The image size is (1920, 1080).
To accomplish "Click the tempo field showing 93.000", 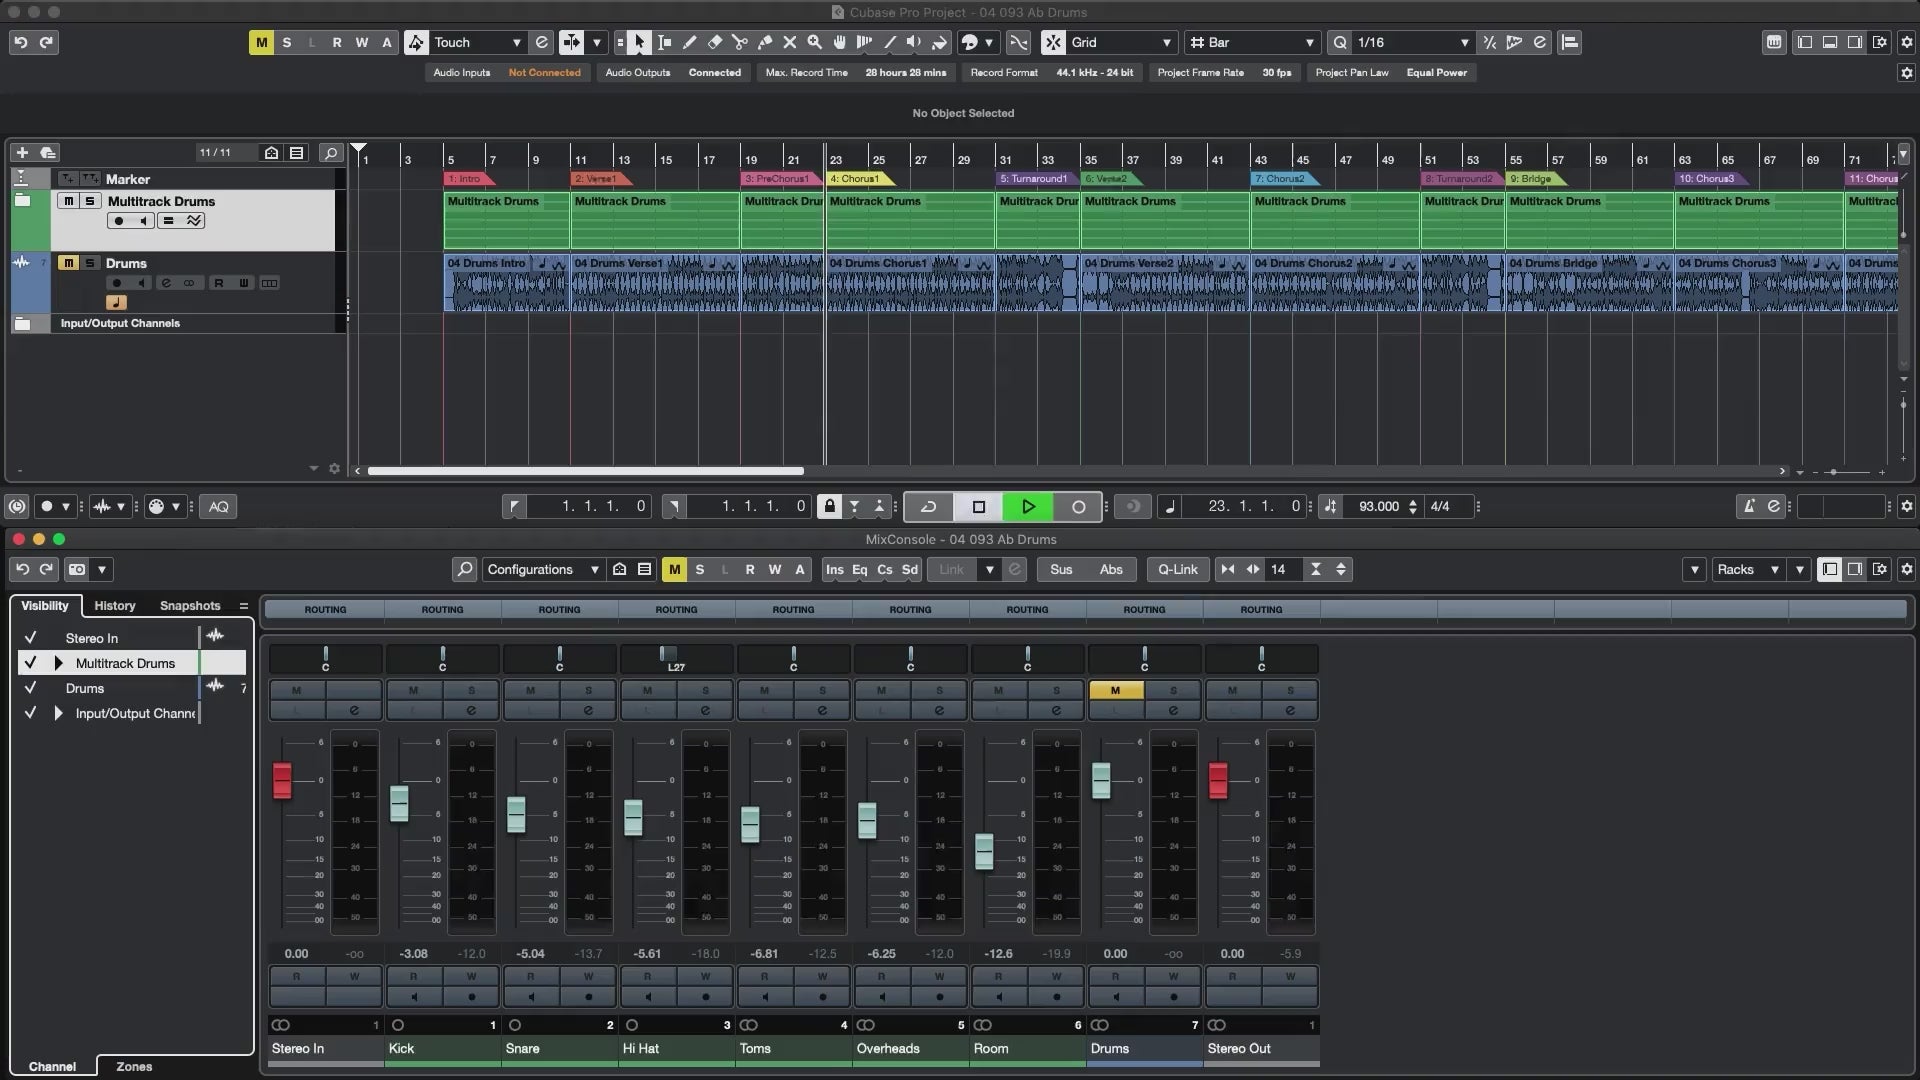I will 1379,506.
